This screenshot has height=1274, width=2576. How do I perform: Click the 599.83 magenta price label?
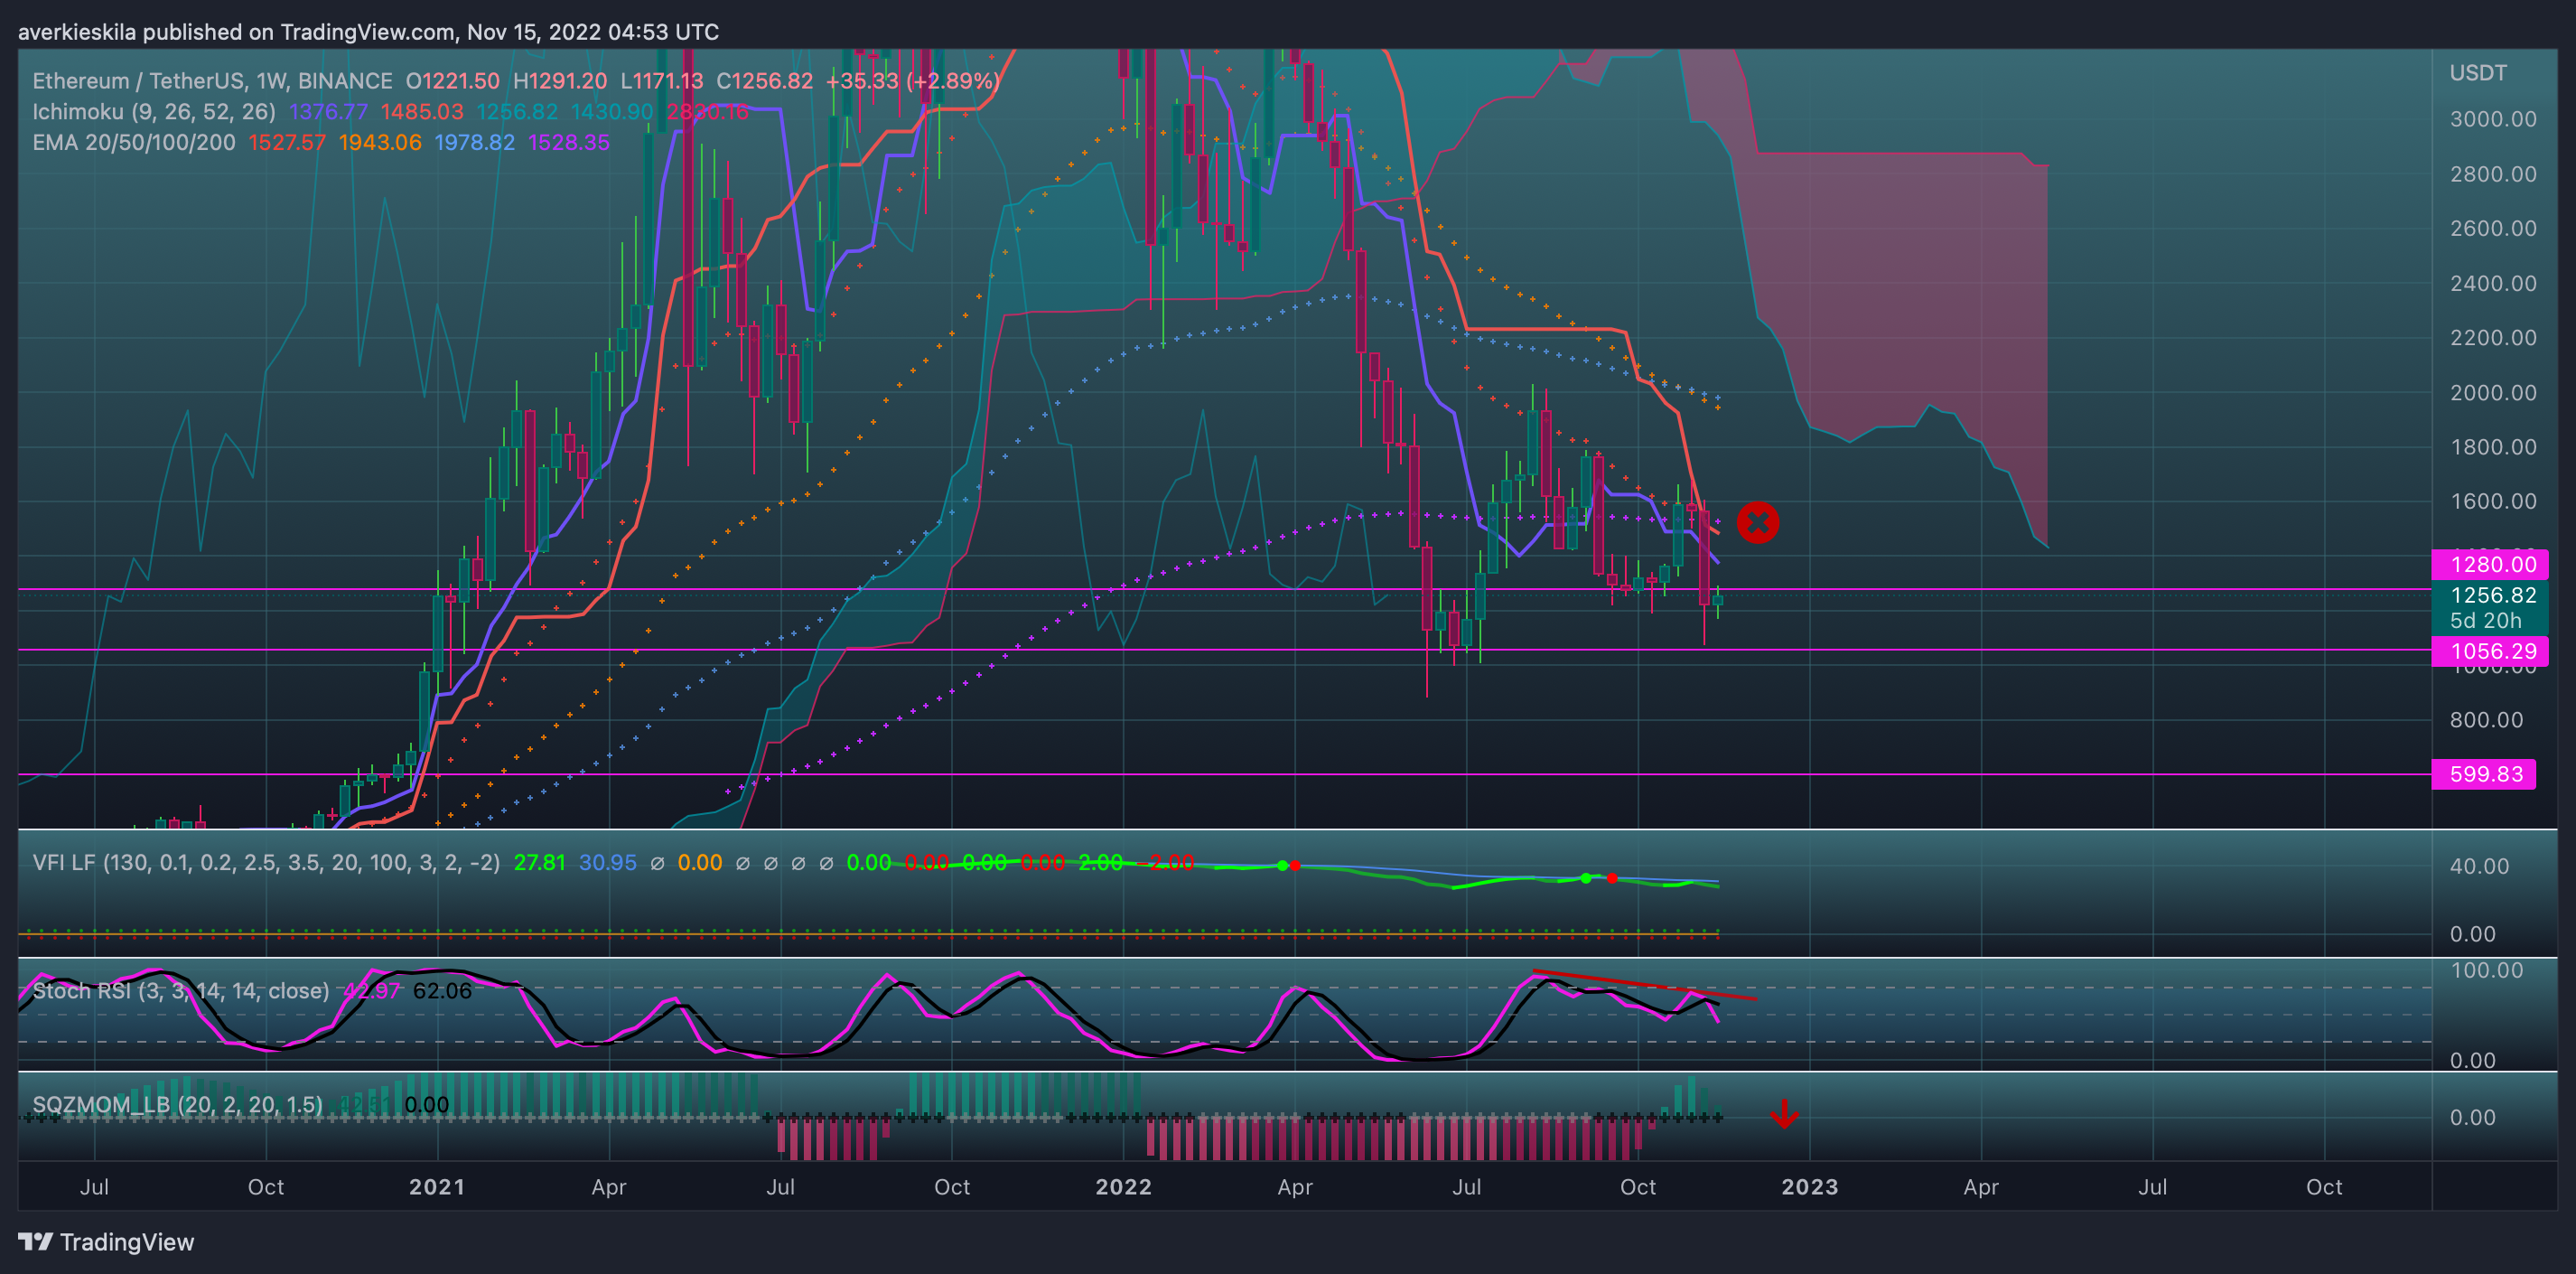pyautogui.click(x=2483, y=774)
